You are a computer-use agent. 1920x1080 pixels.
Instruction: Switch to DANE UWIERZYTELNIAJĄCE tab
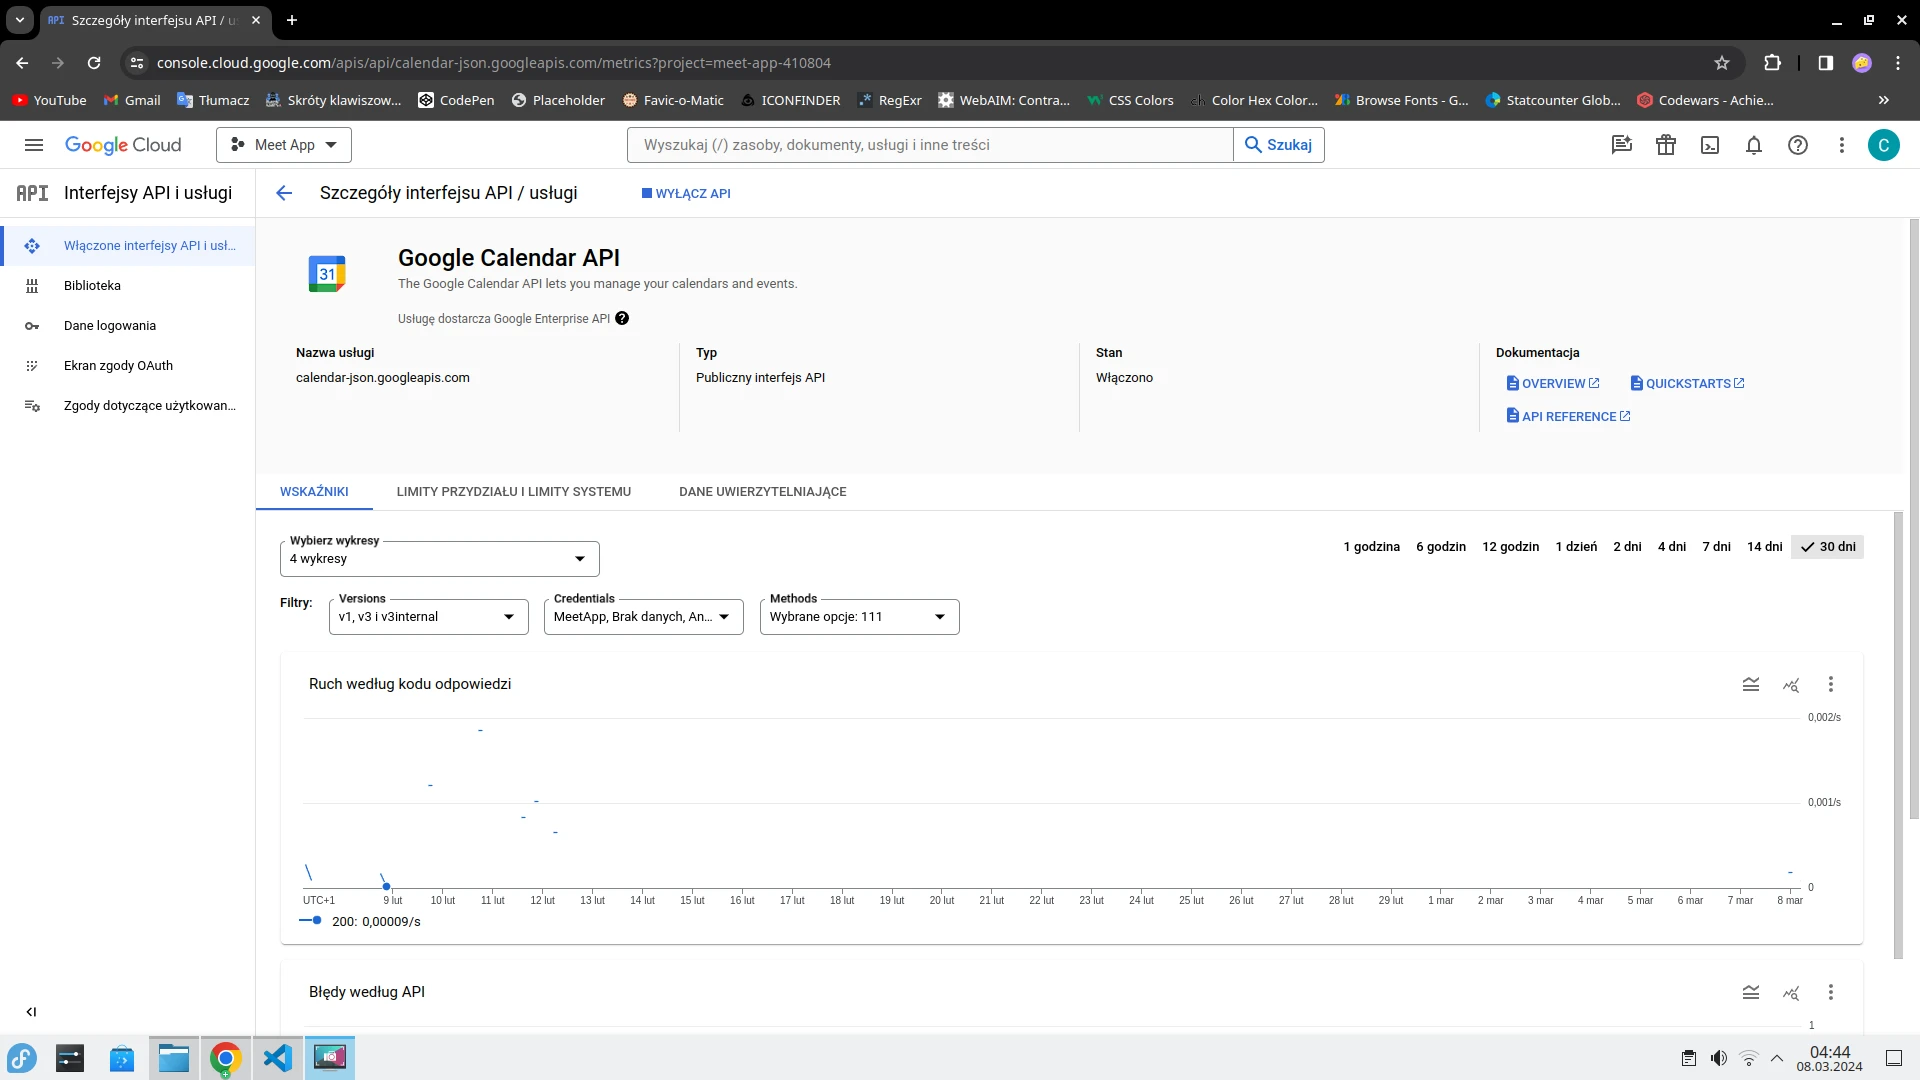pyautogui.click(x=763, y=492)
